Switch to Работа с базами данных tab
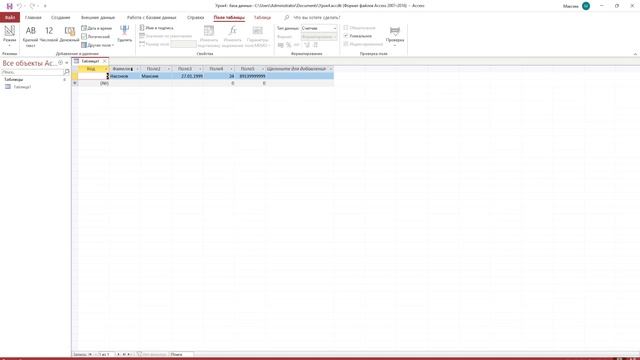The width and height of the screenshot is (640, 360). tap(151, 18)
